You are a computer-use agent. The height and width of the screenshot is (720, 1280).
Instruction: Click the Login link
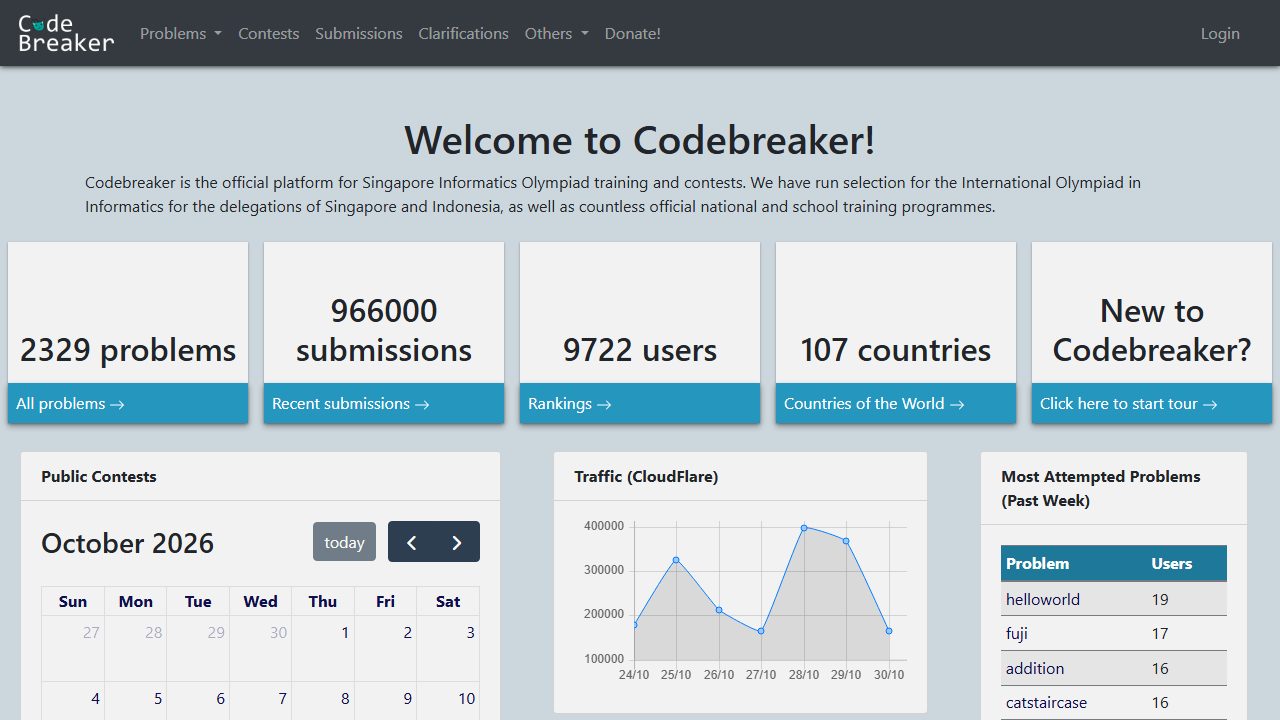(1220, 33)
